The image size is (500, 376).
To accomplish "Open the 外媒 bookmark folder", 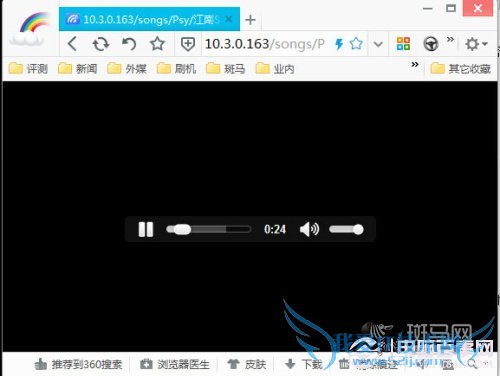I will tap(127, 69).
